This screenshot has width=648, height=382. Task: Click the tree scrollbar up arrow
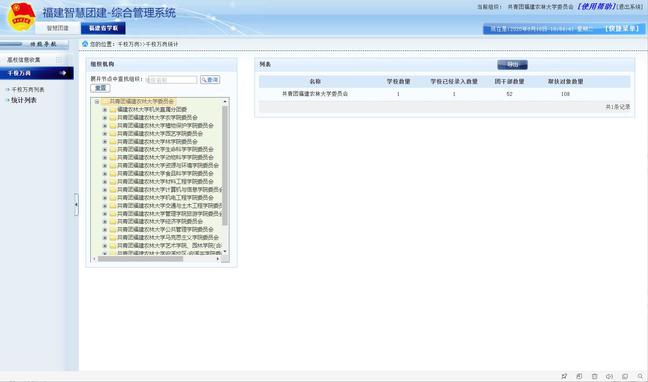pyautogui.click(x=225, y=101)
